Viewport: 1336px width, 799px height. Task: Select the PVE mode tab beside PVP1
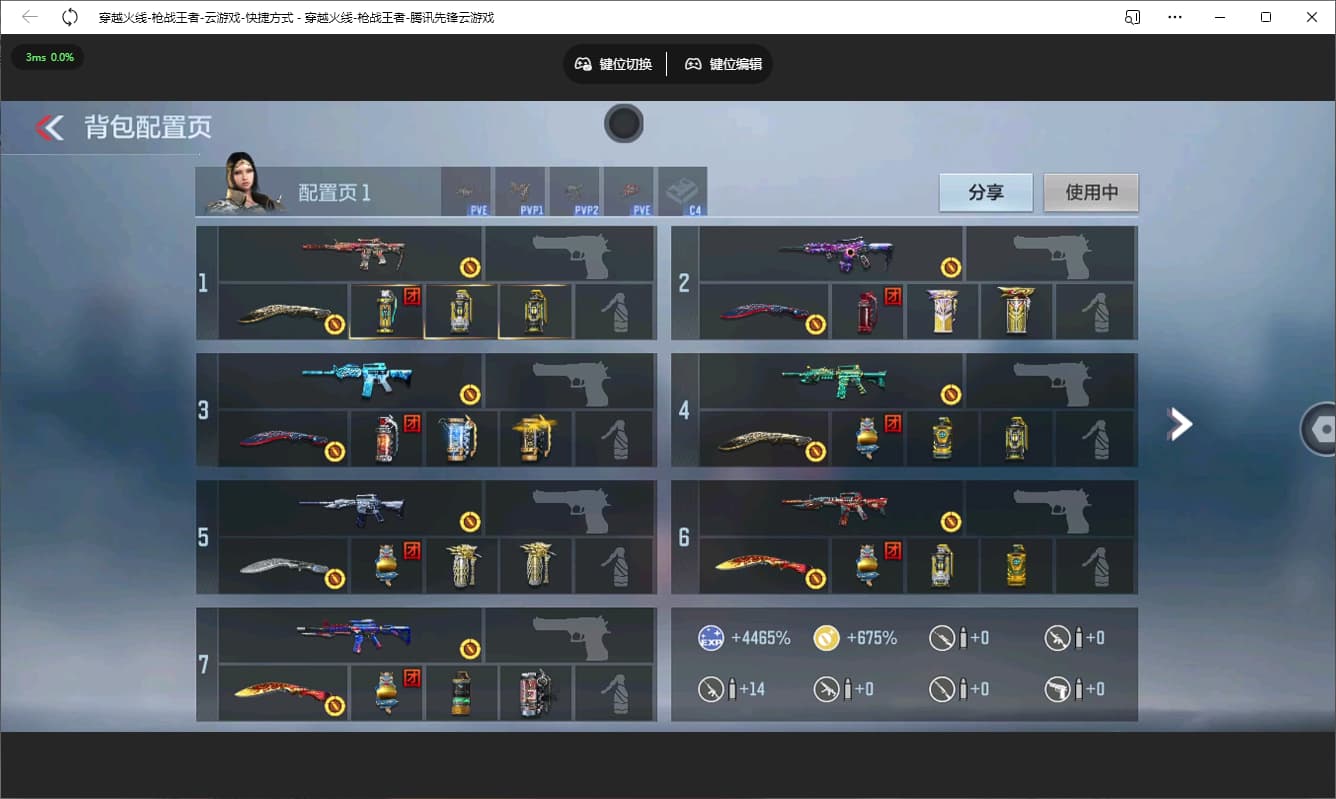click(466, 191)
